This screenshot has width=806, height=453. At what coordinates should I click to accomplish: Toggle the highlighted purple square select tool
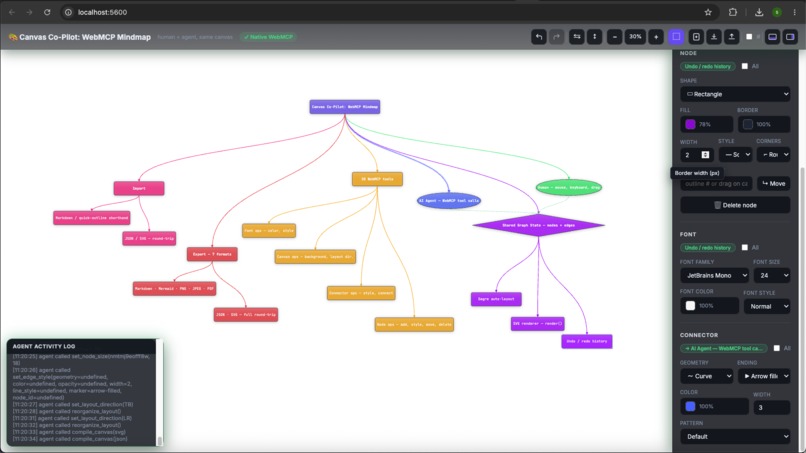pos(676,37)
